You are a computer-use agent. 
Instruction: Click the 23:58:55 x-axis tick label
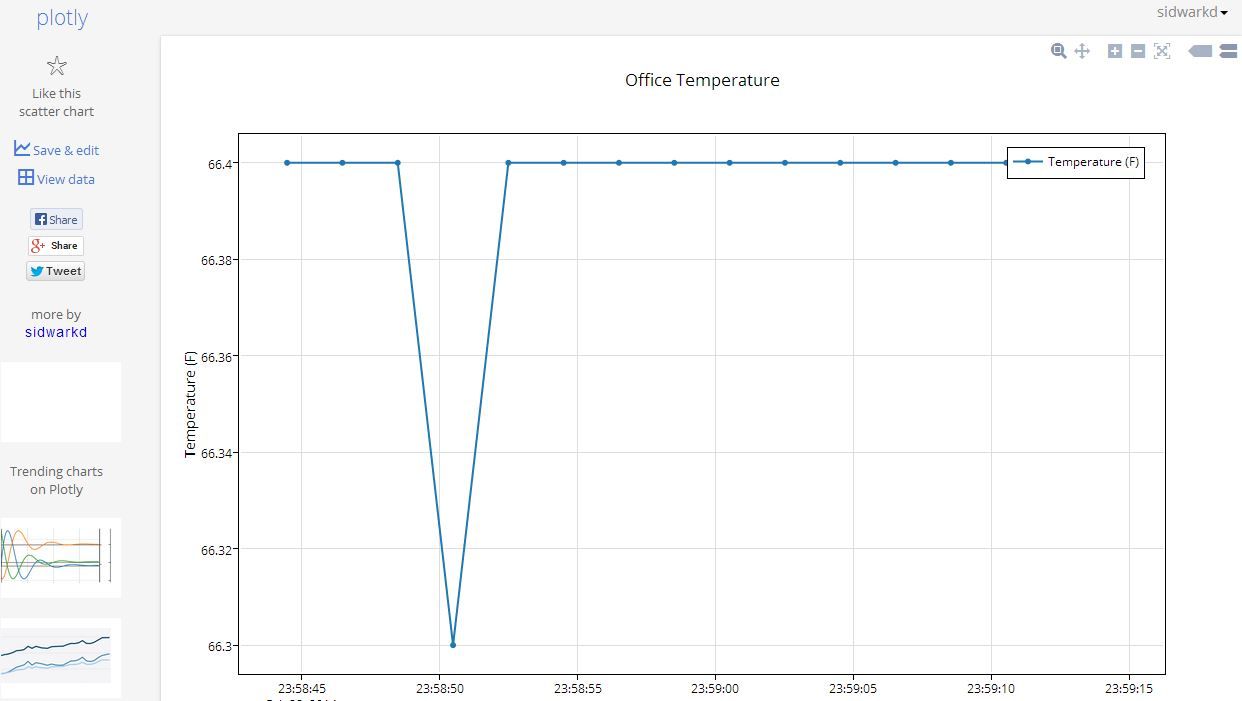click(x=577, y=689)
